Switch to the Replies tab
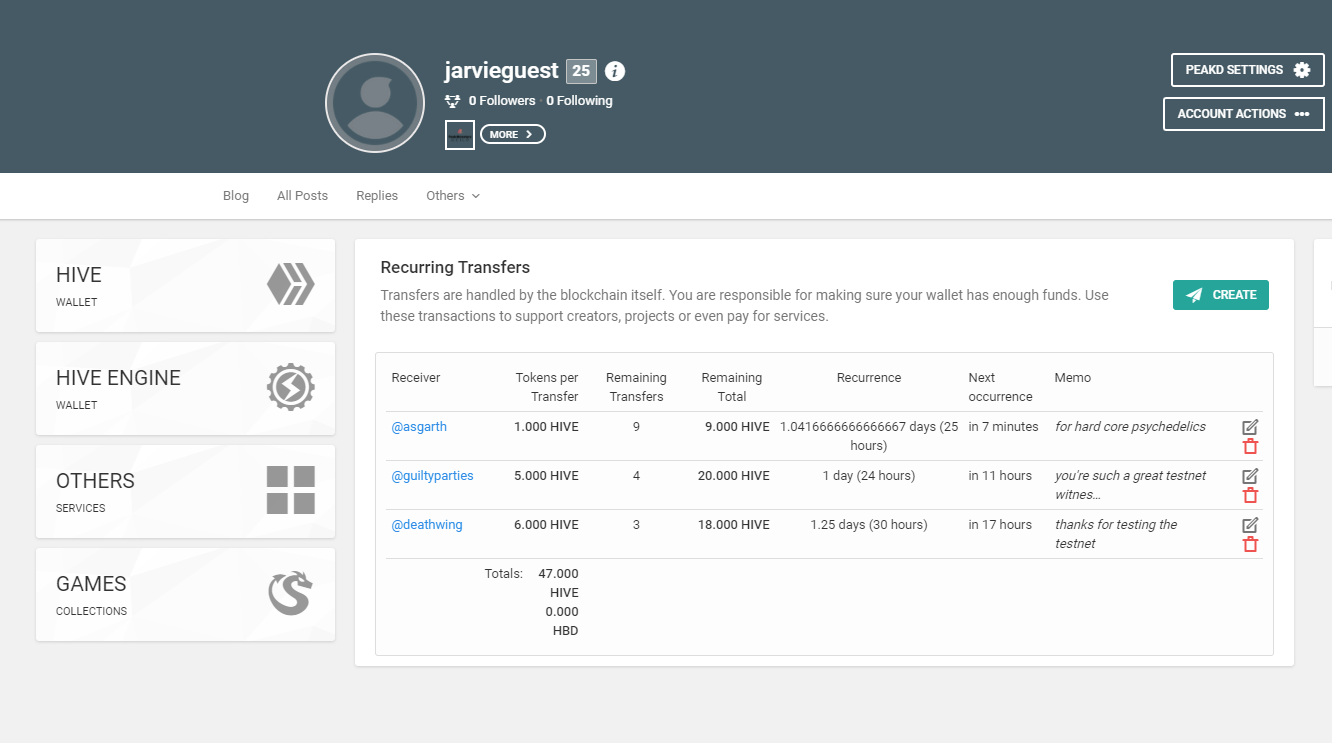The image size is (1332, 743). click(377, 196)
